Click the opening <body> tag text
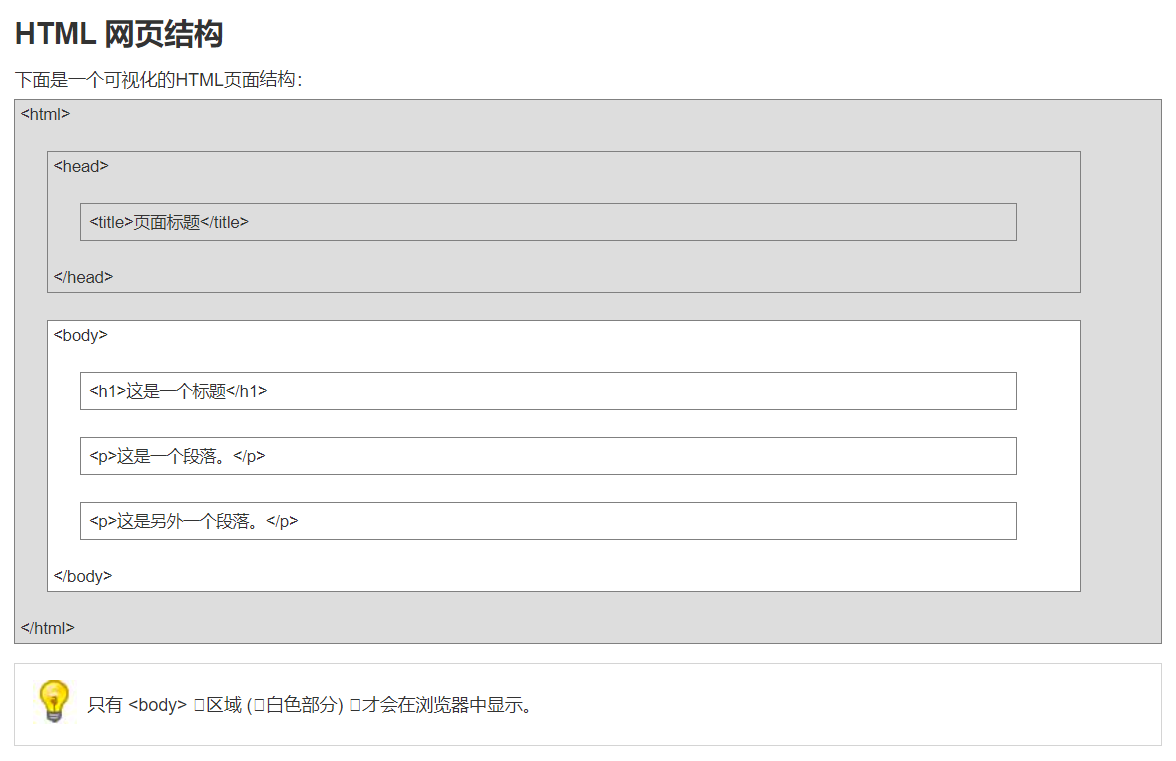 [80, 335]
